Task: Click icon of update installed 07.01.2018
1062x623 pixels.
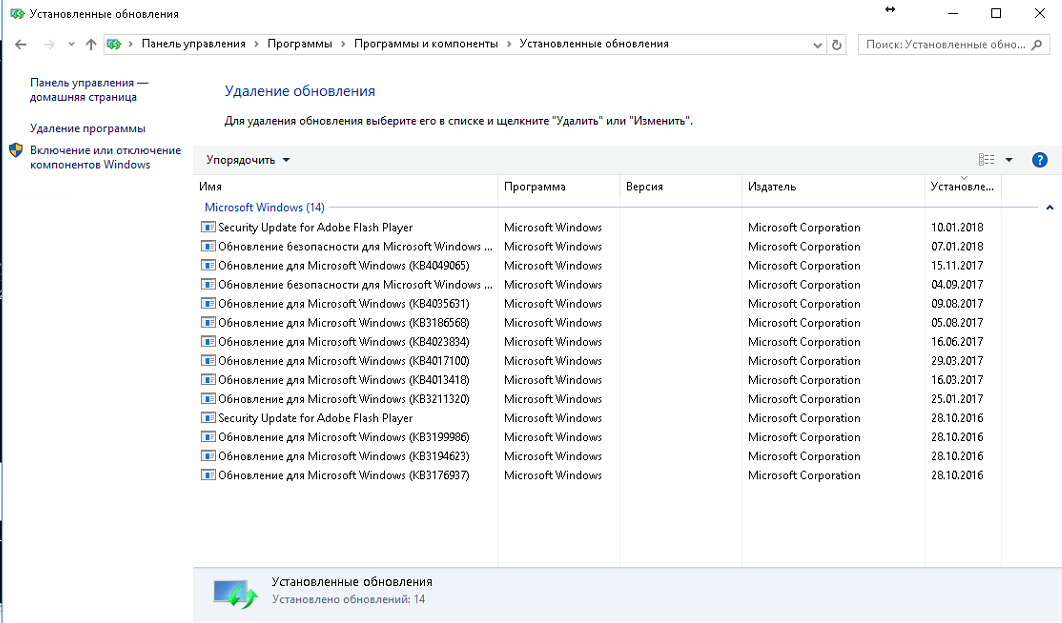Action: pos(208,246)
